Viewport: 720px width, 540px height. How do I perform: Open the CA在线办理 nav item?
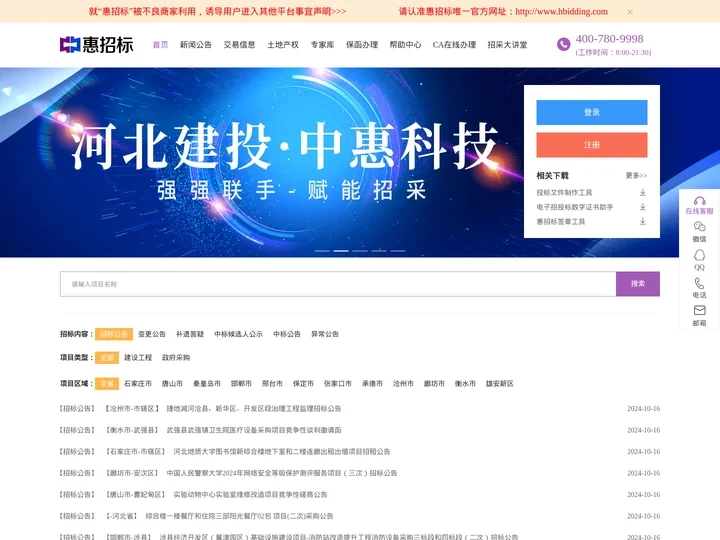(x=454, y=45)
